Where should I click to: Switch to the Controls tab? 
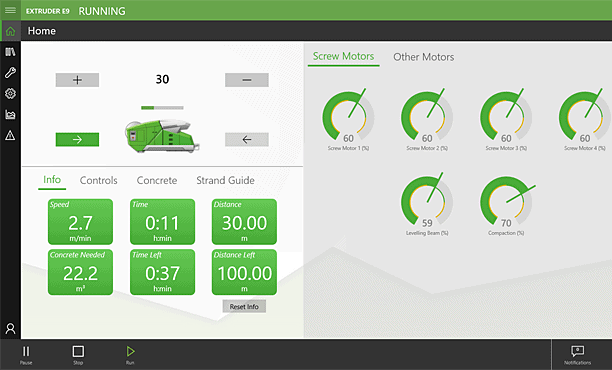coord(98,180)
